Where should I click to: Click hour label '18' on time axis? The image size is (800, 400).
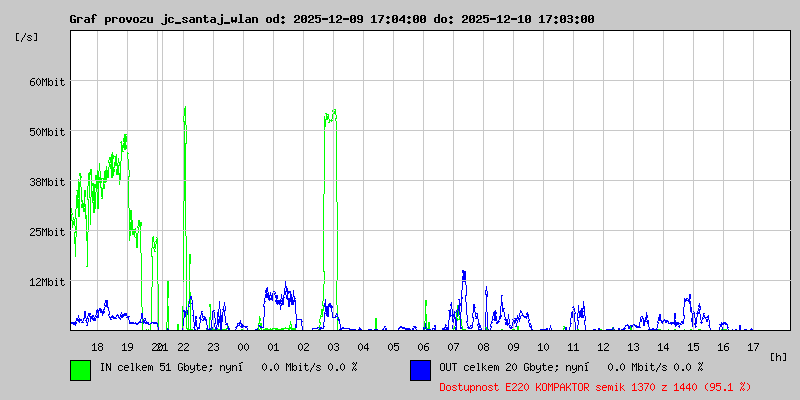pos(97,347)
